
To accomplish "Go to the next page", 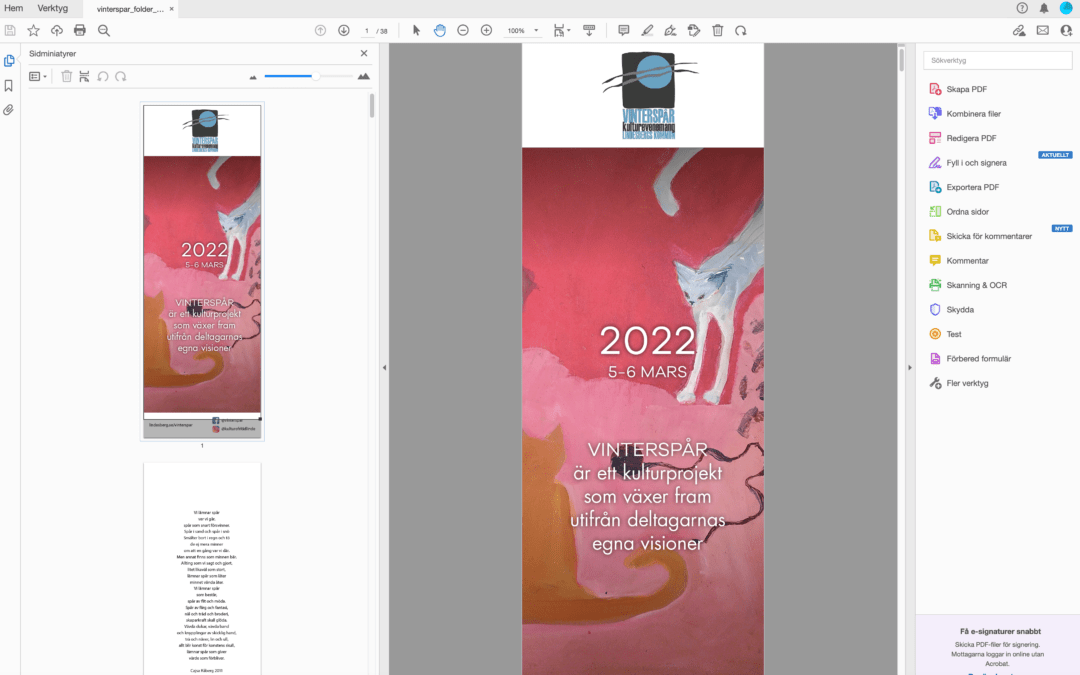I will [x=344, y=30].
